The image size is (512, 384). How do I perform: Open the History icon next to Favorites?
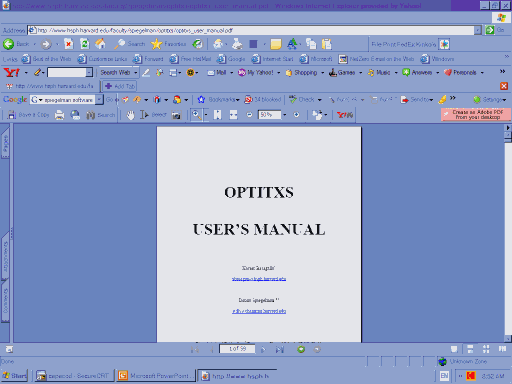pos(198,44)
